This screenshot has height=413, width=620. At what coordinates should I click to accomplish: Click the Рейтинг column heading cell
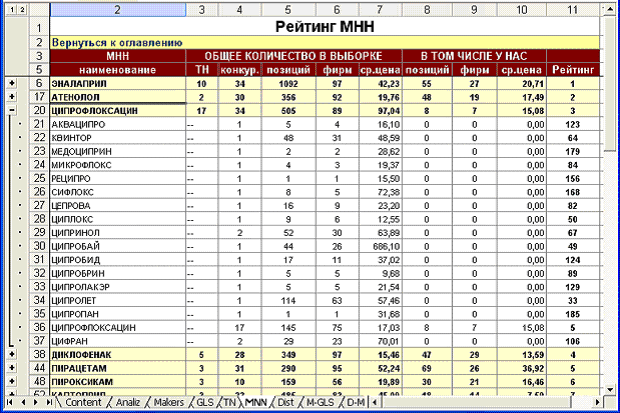pyautogui.click(x=573, y=70)
